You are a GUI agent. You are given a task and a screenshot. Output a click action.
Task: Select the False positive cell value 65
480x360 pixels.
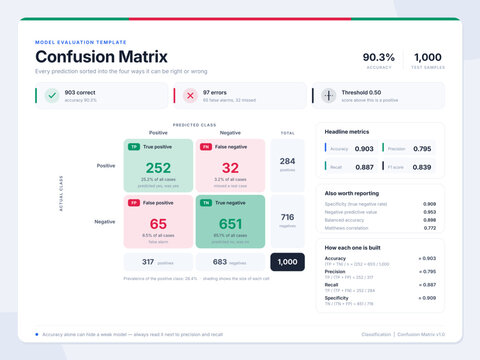tap(158, 224)
